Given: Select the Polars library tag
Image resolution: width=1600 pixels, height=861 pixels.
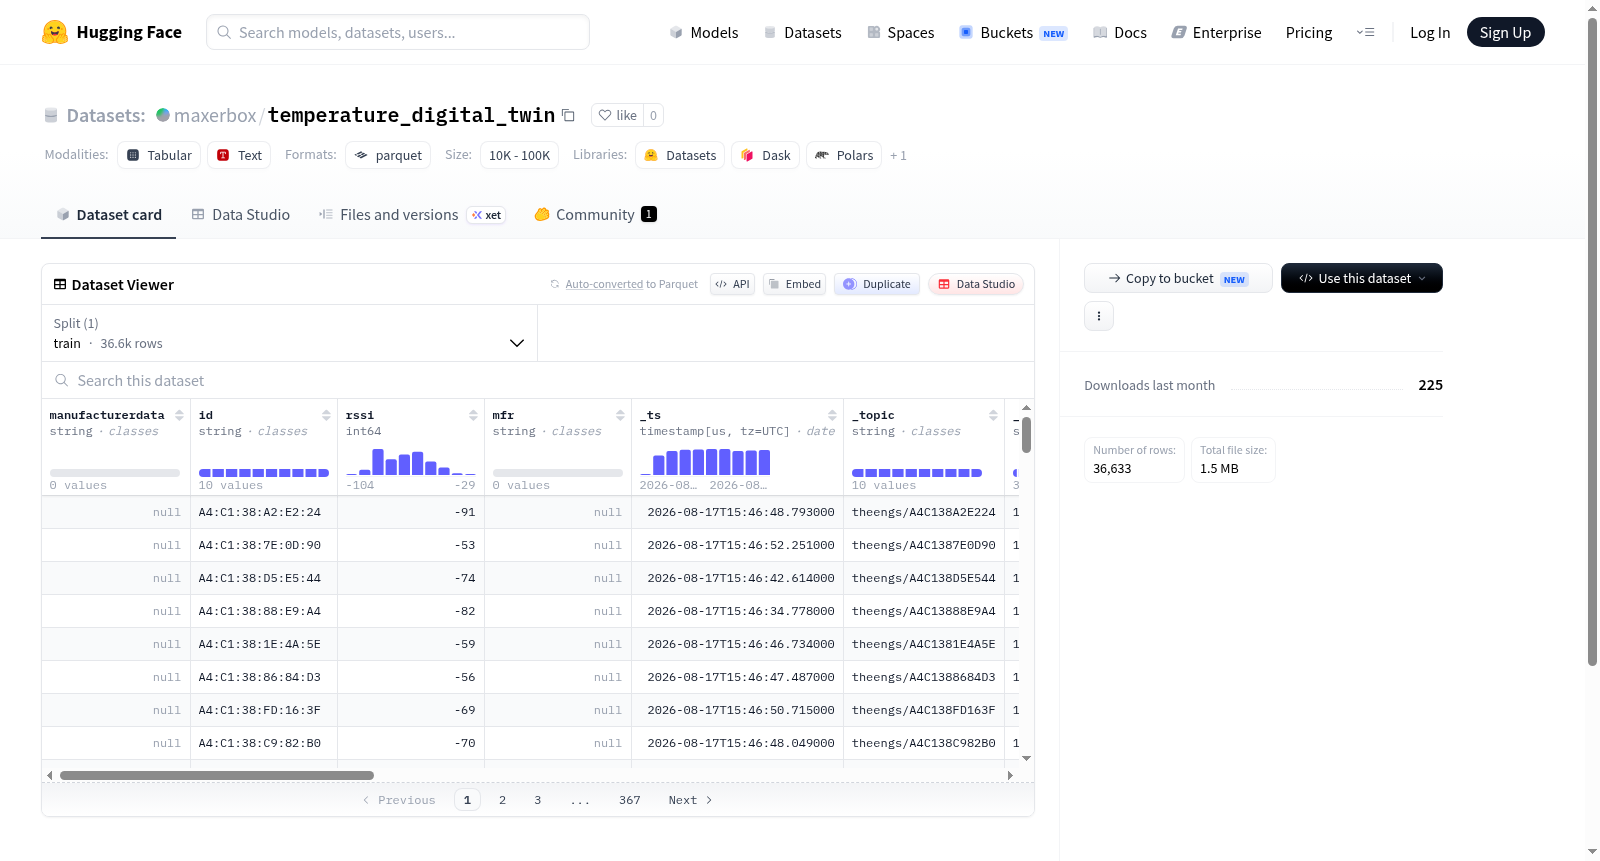Looking at the screenshot, I should tap(844, 155).
